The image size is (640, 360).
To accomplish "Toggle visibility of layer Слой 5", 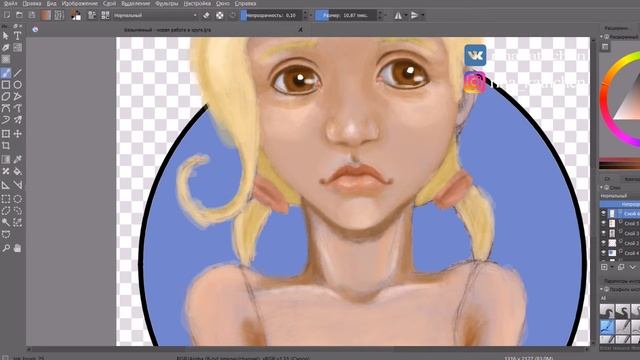I will (x=604, y=223).
